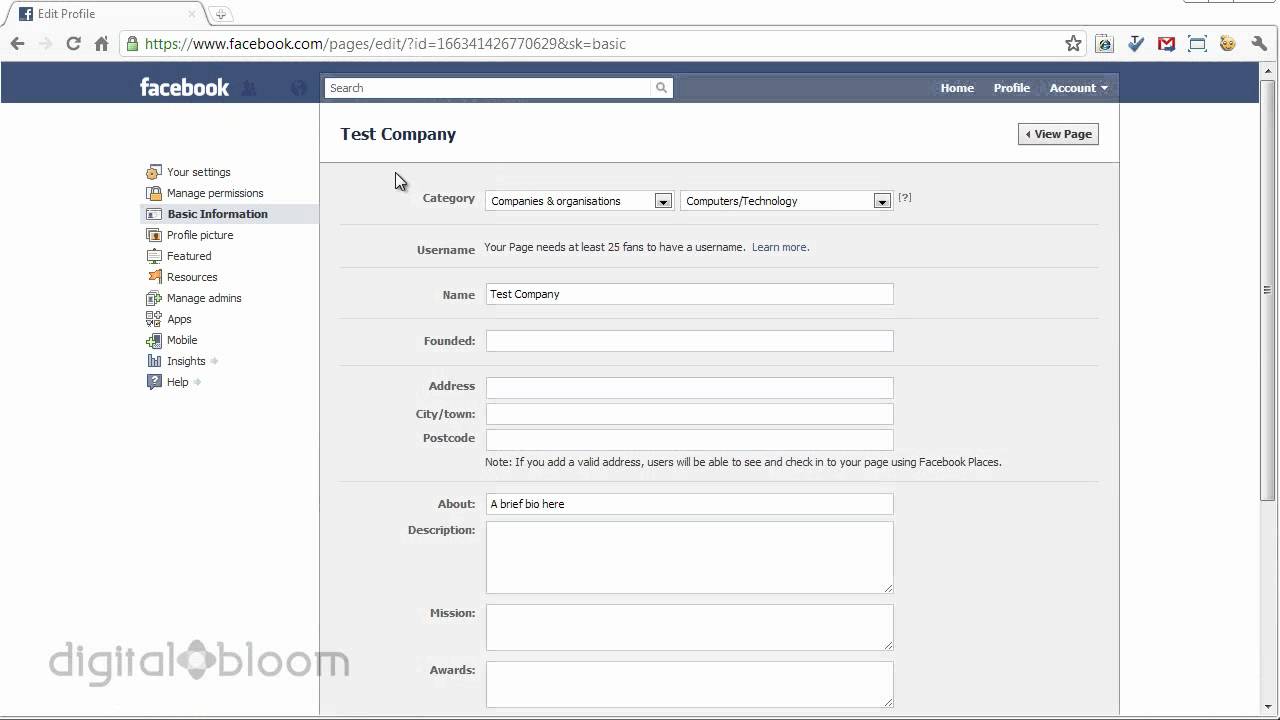The width and height of the screenshot is (1280, 720).
Task: Click the Facebook logo
Action: tap(184, 87)
